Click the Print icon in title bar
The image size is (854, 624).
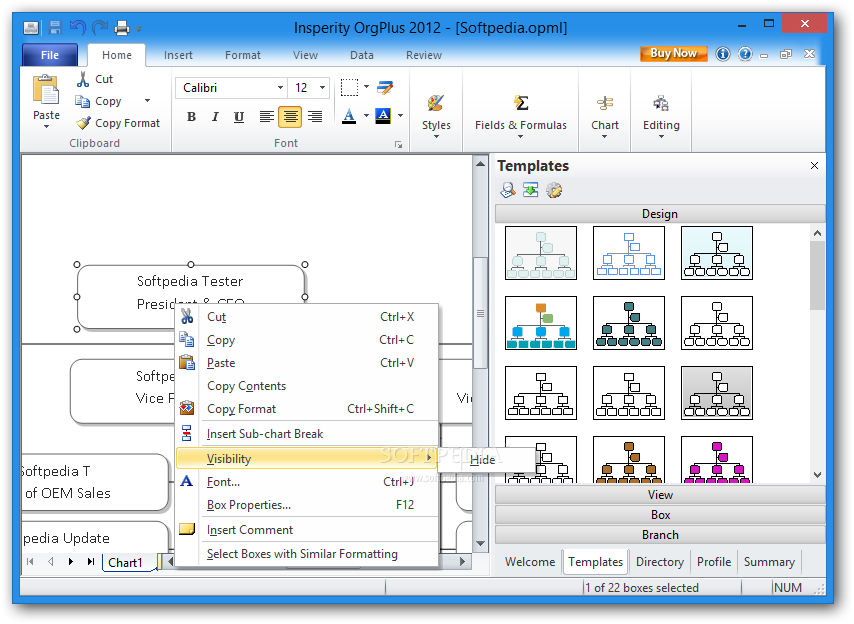(x=121, y=27)
